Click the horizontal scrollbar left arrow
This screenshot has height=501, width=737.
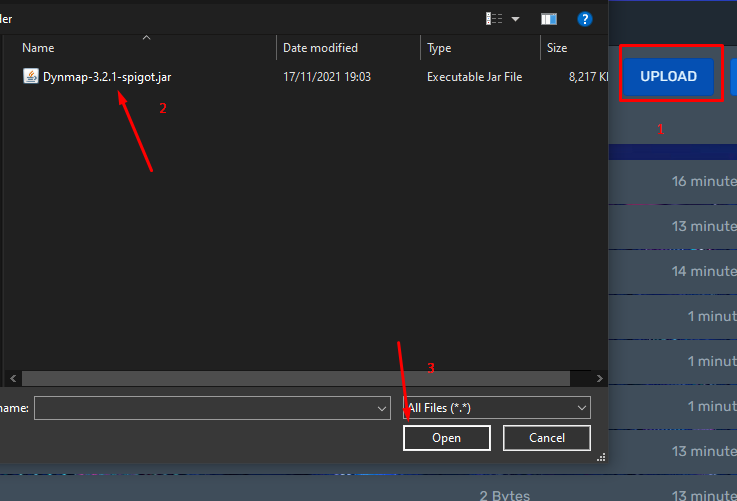coord(13,378)
